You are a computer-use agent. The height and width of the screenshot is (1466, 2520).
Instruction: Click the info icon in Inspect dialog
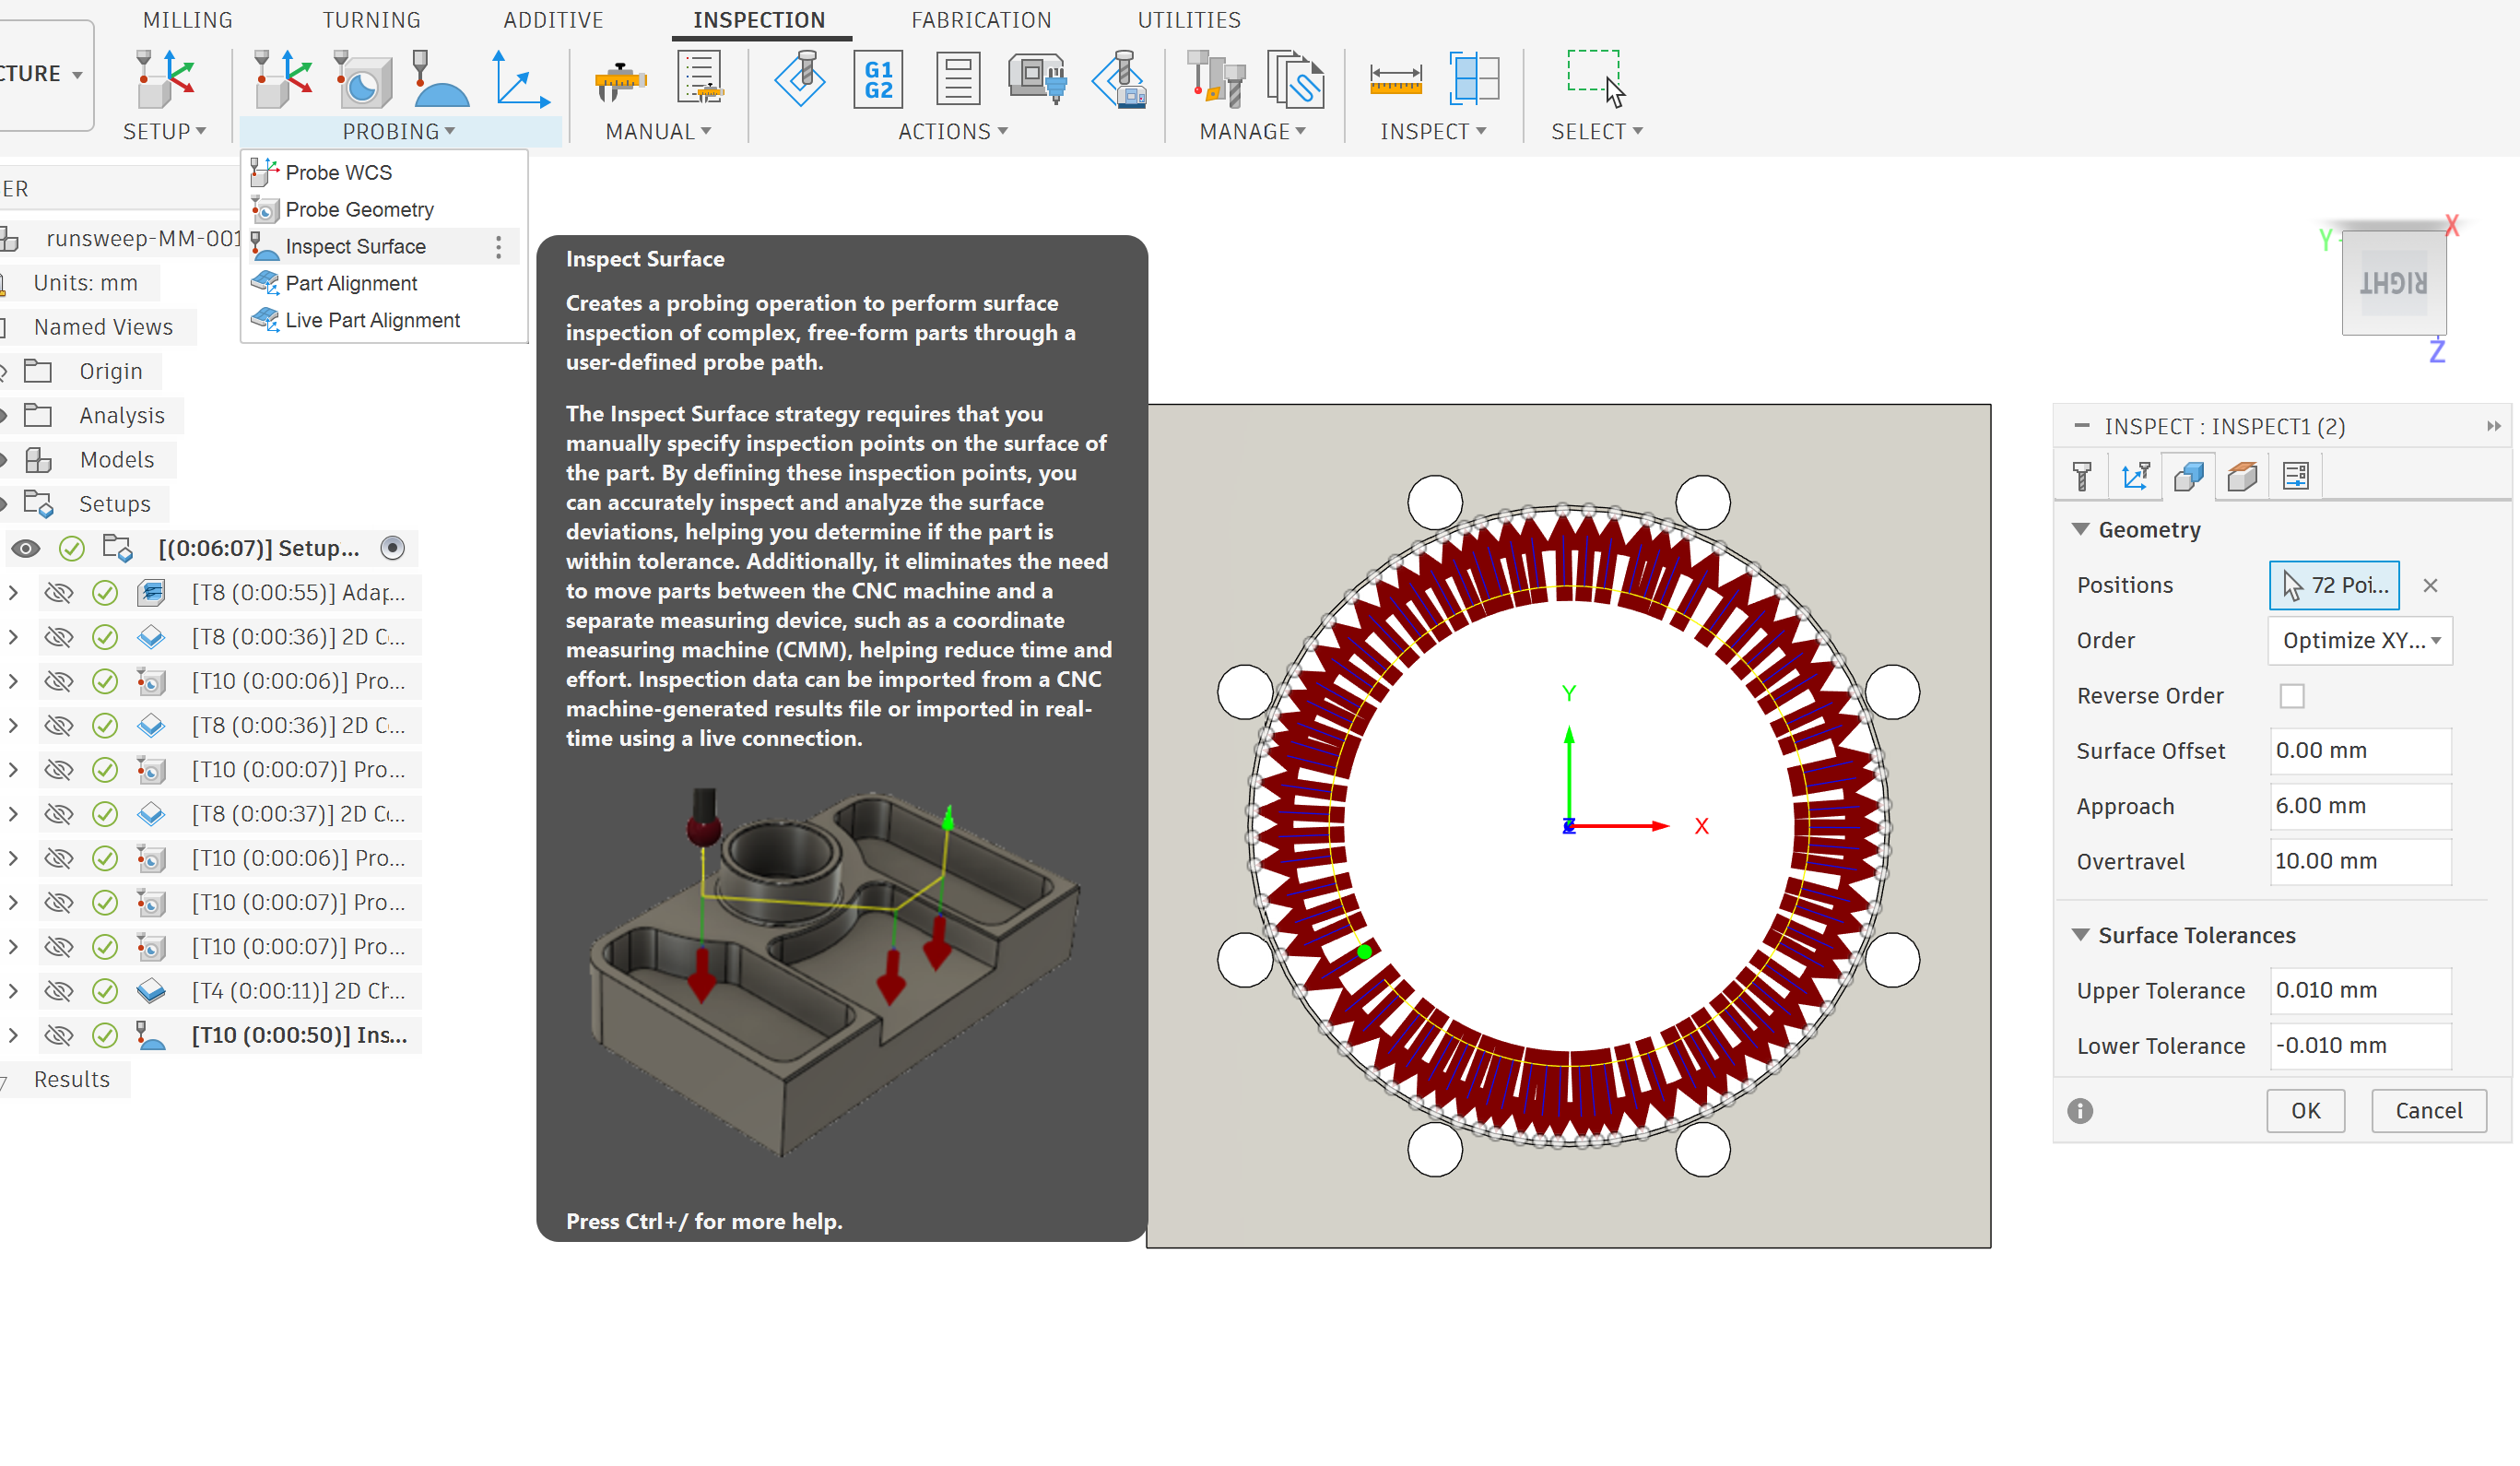2080,1111
